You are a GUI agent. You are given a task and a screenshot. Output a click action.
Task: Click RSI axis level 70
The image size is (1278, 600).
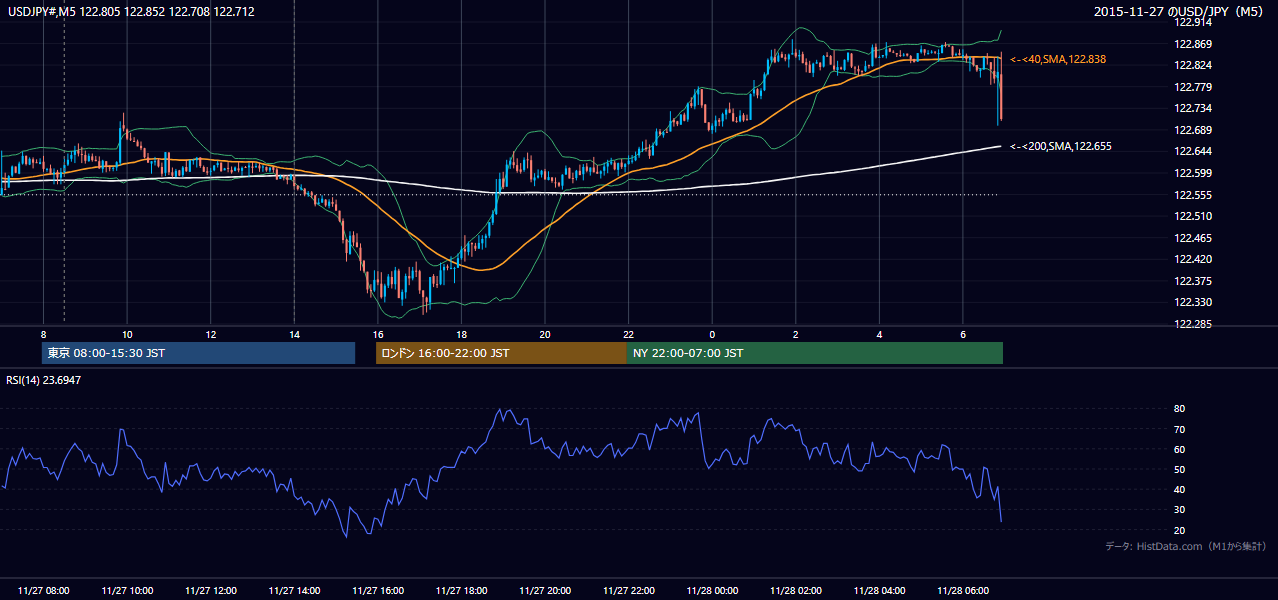(1180, 429)
